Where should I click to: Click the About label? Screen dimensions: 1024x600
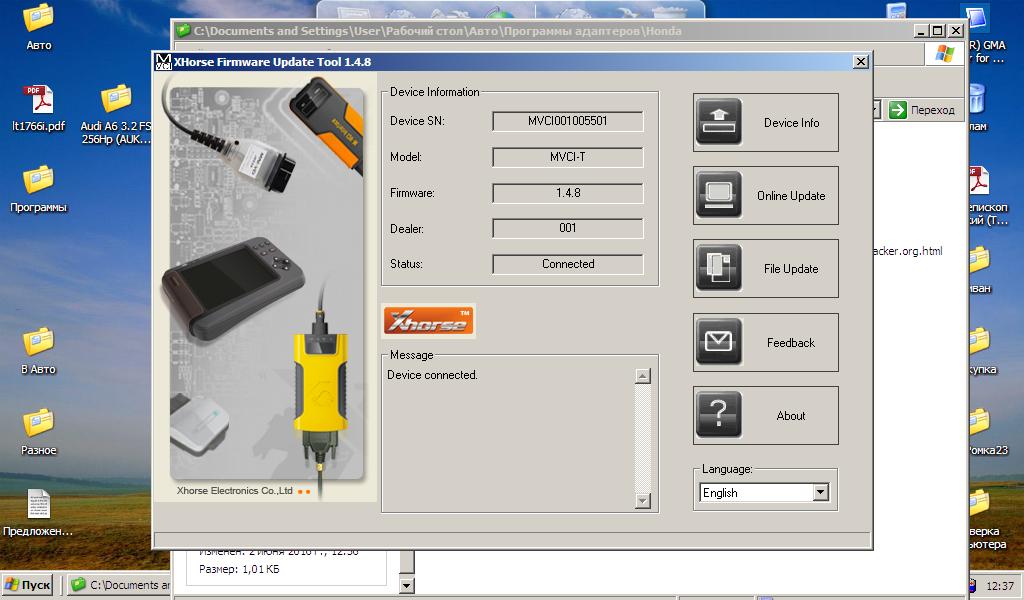click(x=791, y=416)
